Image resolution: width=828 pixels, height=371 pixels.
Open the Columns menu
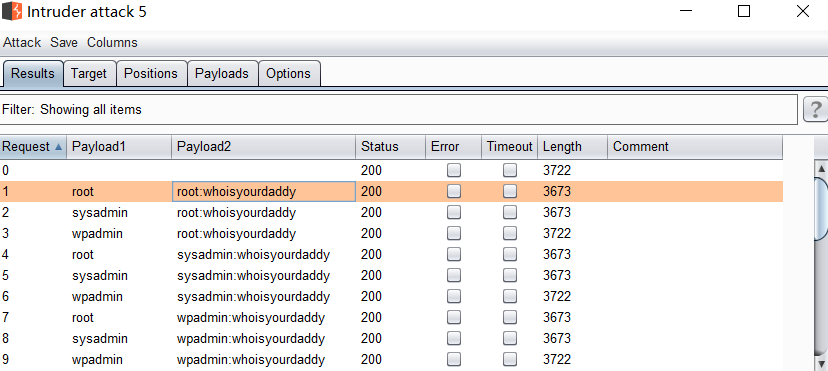pyautogui.click(x=112, y=43)
